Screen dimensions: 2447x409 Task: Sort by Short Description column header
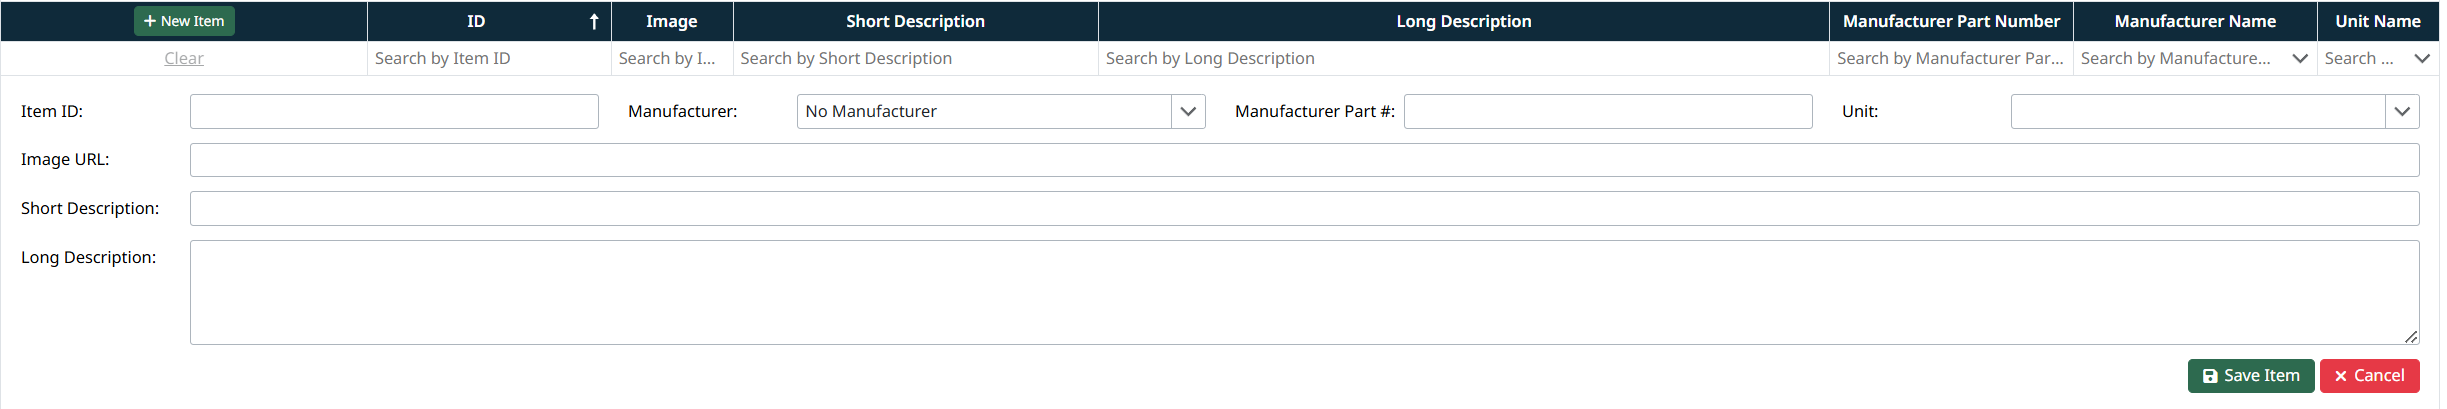click(915, 21)
